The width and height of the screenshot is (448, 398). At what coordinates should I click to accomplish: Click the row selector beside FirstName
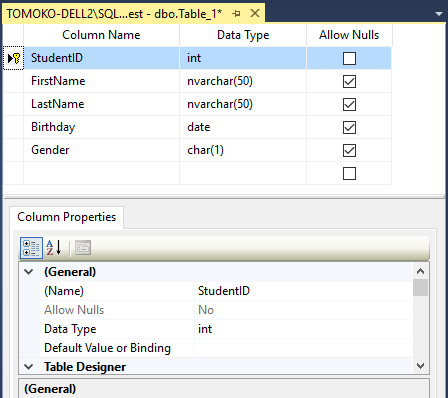click(13, 81)
